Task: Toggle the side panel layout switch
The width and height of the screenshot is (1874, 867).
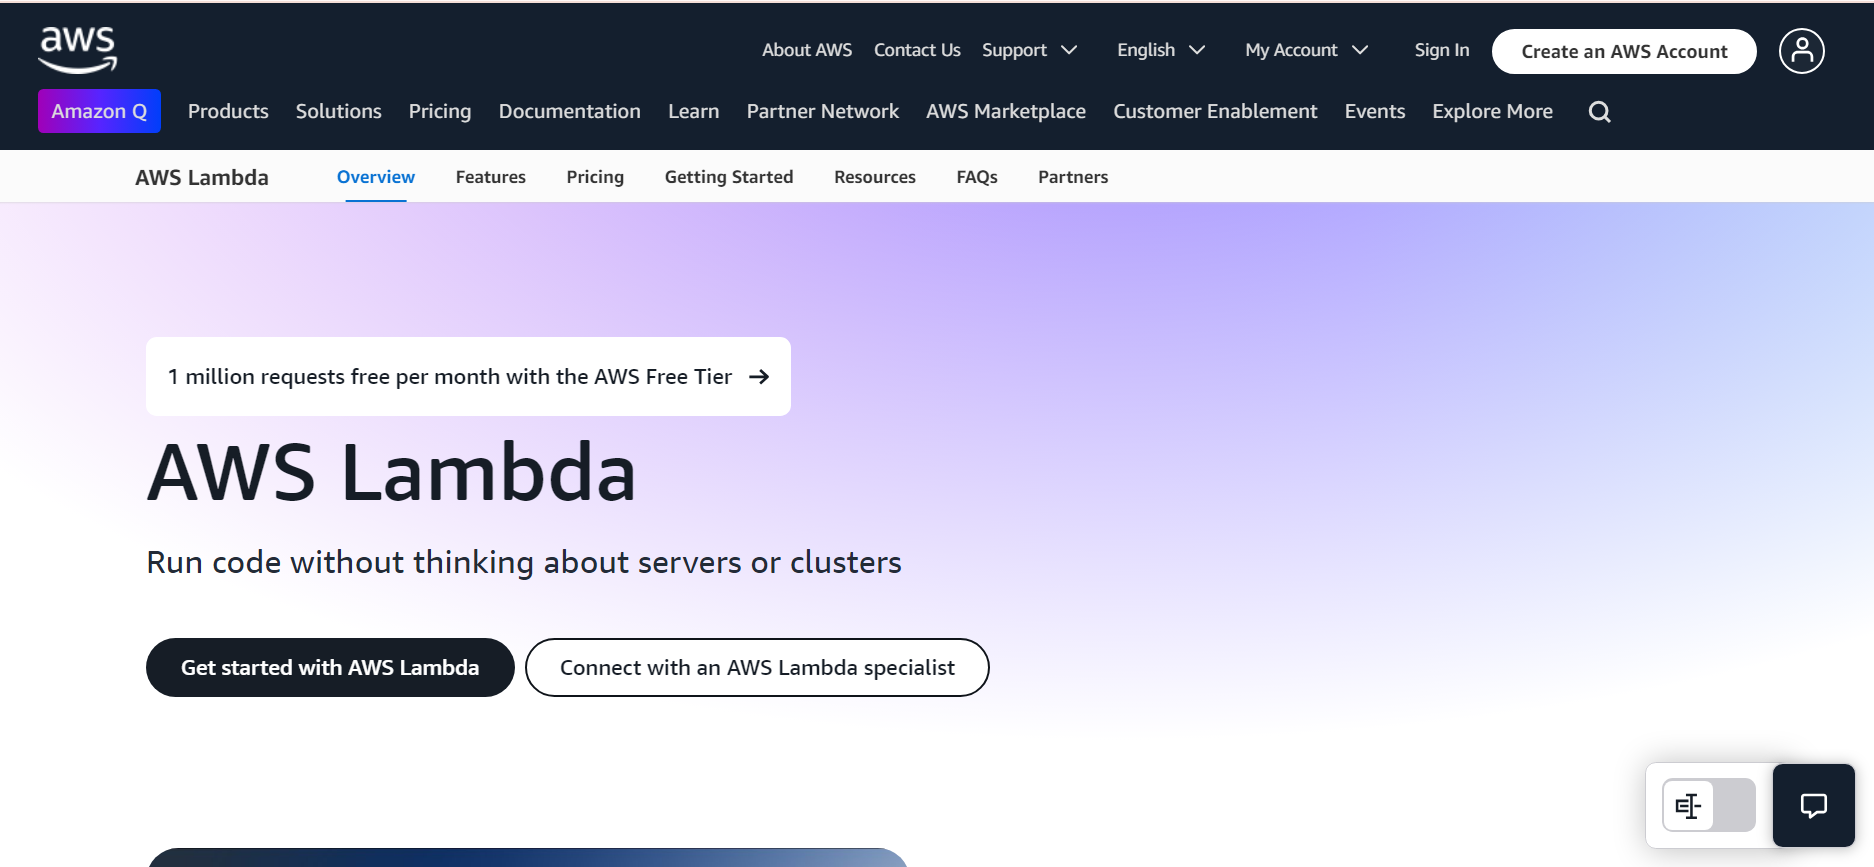Action: point(1708,805)
